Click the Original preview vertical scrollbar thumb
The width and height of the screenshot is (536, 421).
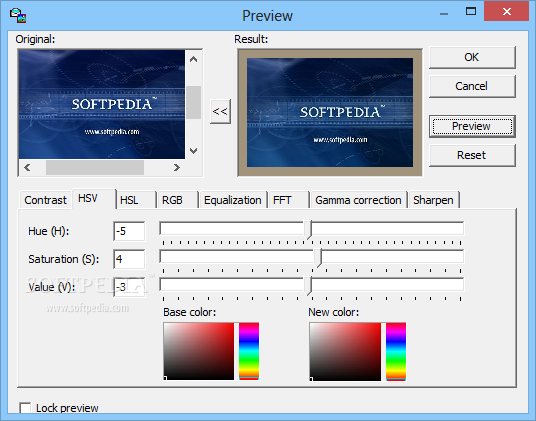click(x=193, y=102)
